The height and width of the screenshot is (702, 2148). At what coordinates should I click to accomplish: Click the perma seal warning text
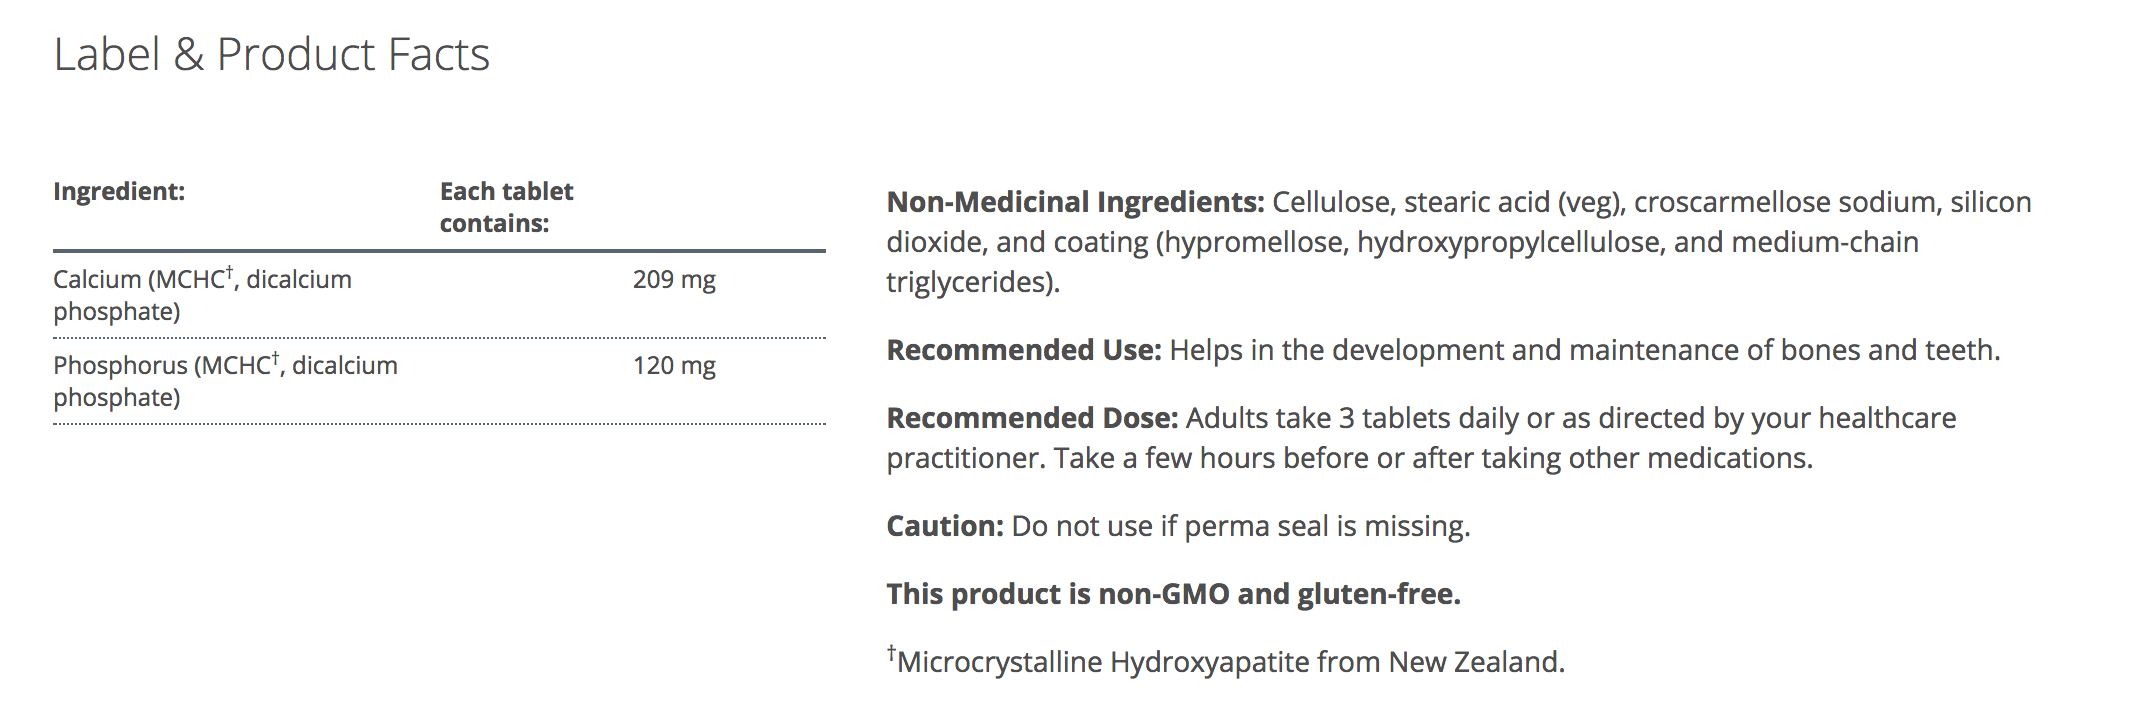(1240, 526)
